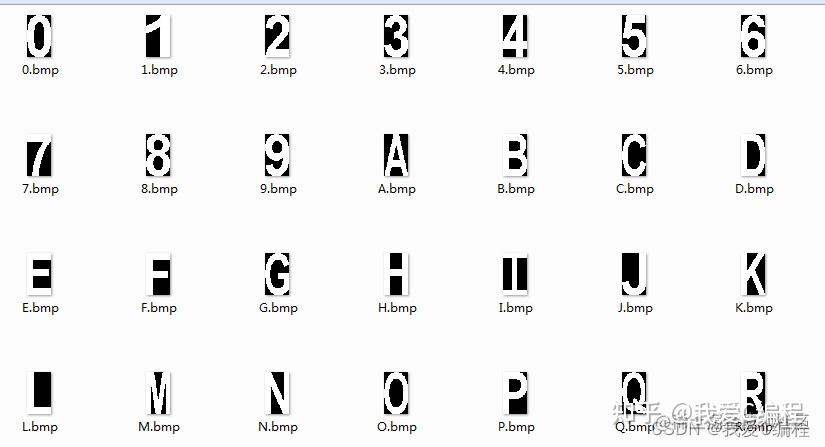Image resolution: width=825 pixels, height=447 pixels.
Task: Click the file name label K.bmp
Action: click(x=754, y=308)
